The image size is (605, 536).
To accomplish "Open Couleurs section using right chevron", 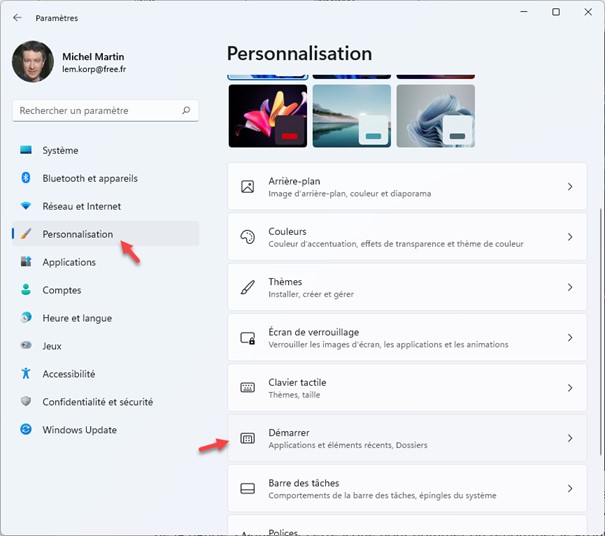I will (x=569, y=237).
